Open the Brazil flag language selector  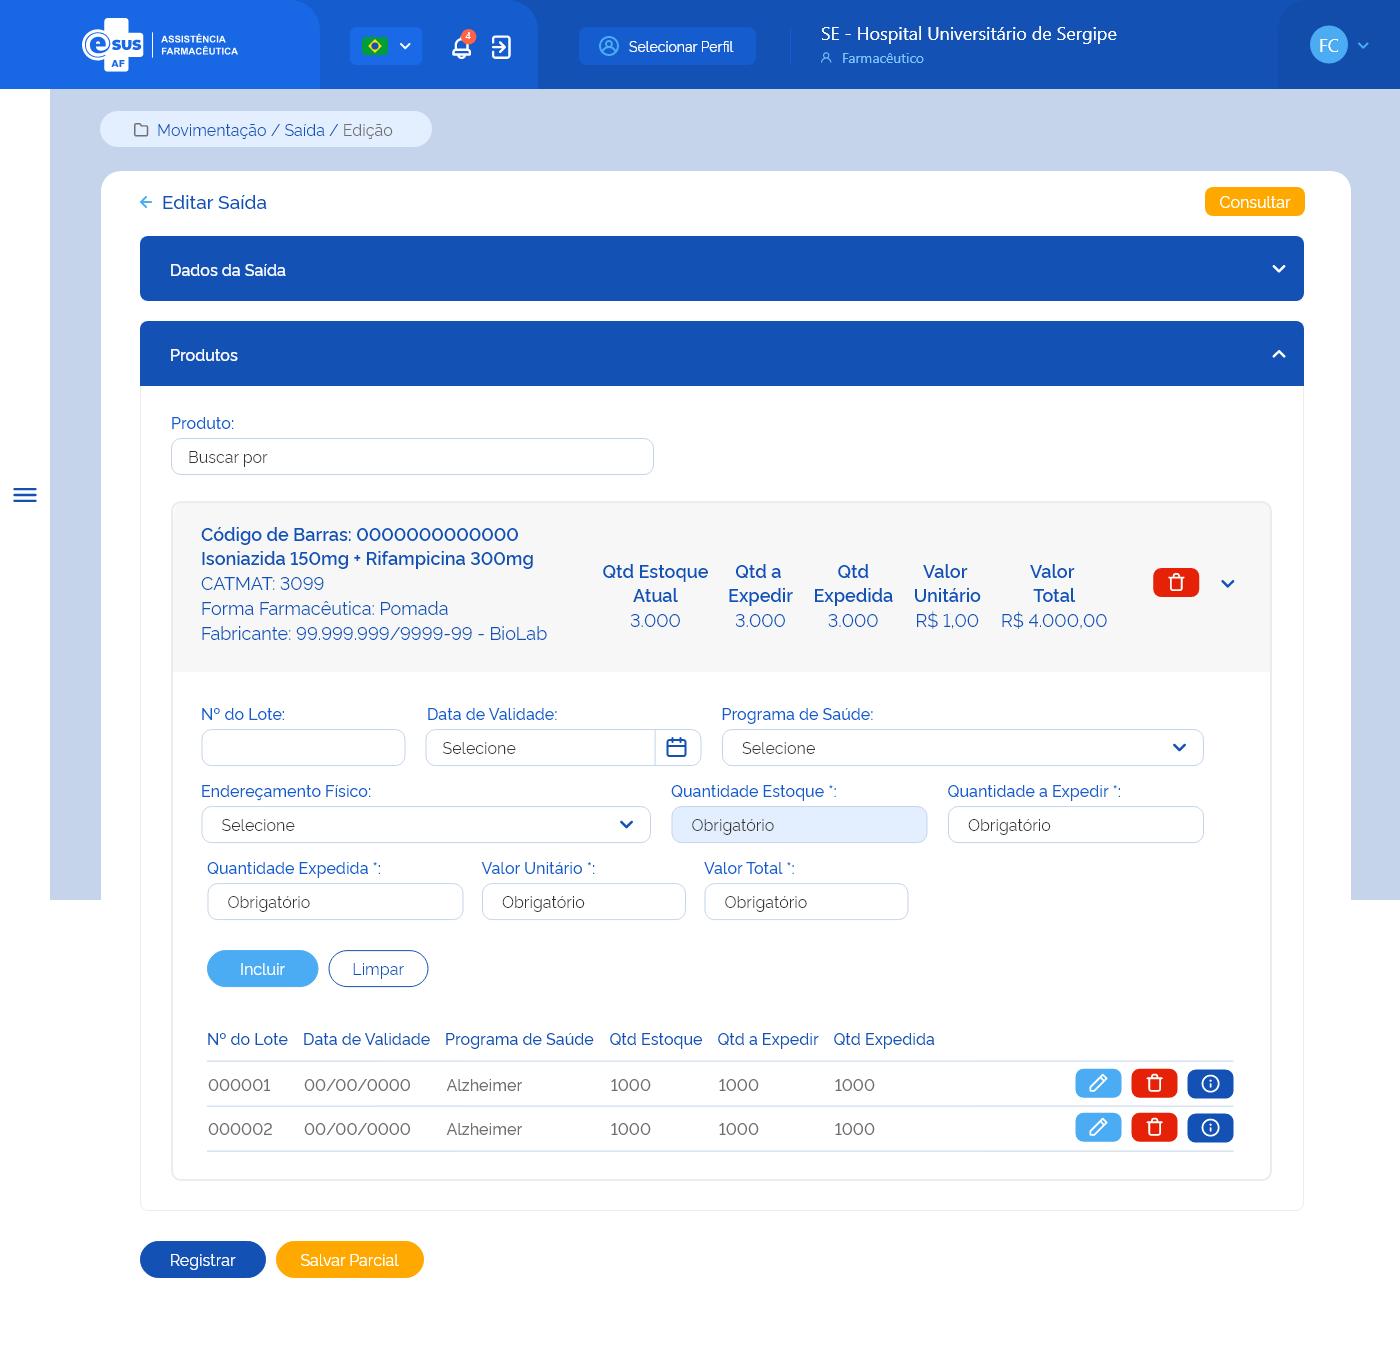point(386,46)
